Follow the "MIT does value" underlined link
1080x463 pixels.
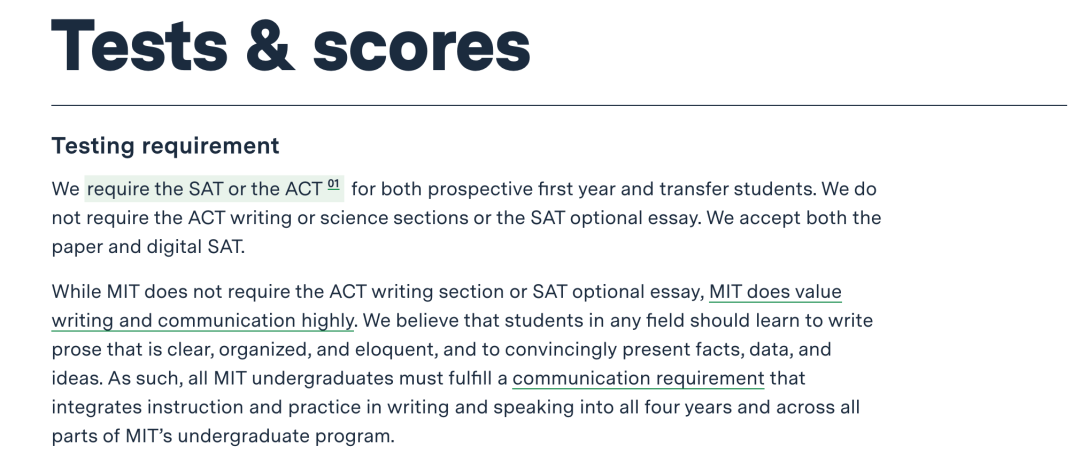(775, 291)
